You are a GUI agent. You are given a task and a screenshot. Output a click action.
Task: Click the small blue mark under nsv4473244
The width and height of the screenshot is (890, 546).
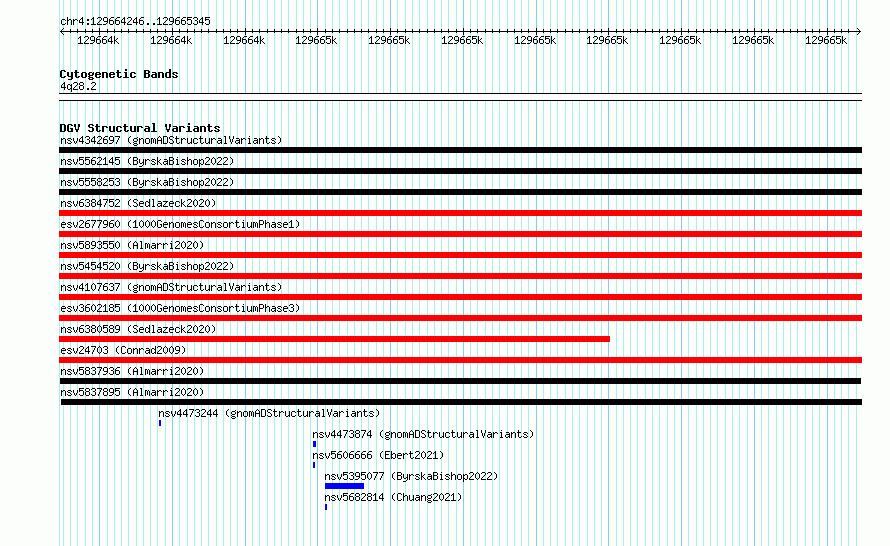point(160,423)
